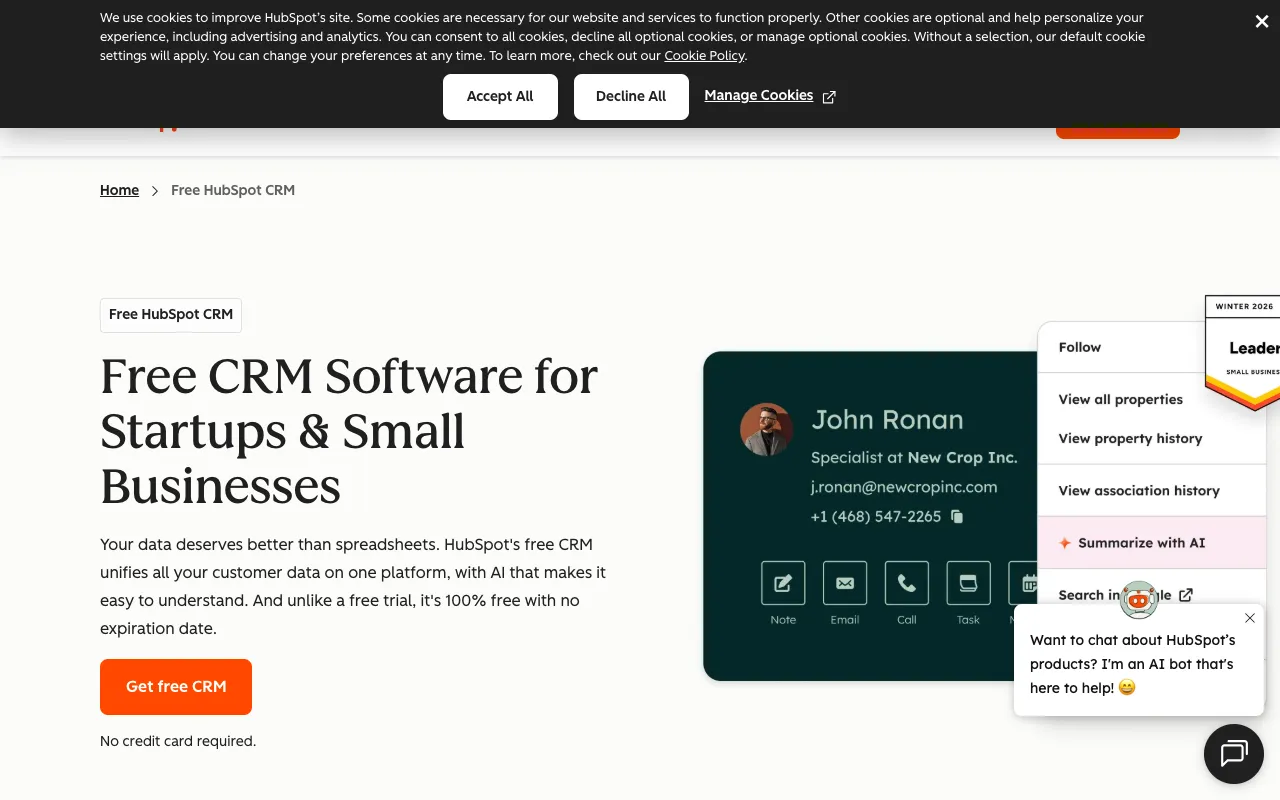Open the chat widget bubble
Screen dimensions: 1280x800
click(1233, 753)
